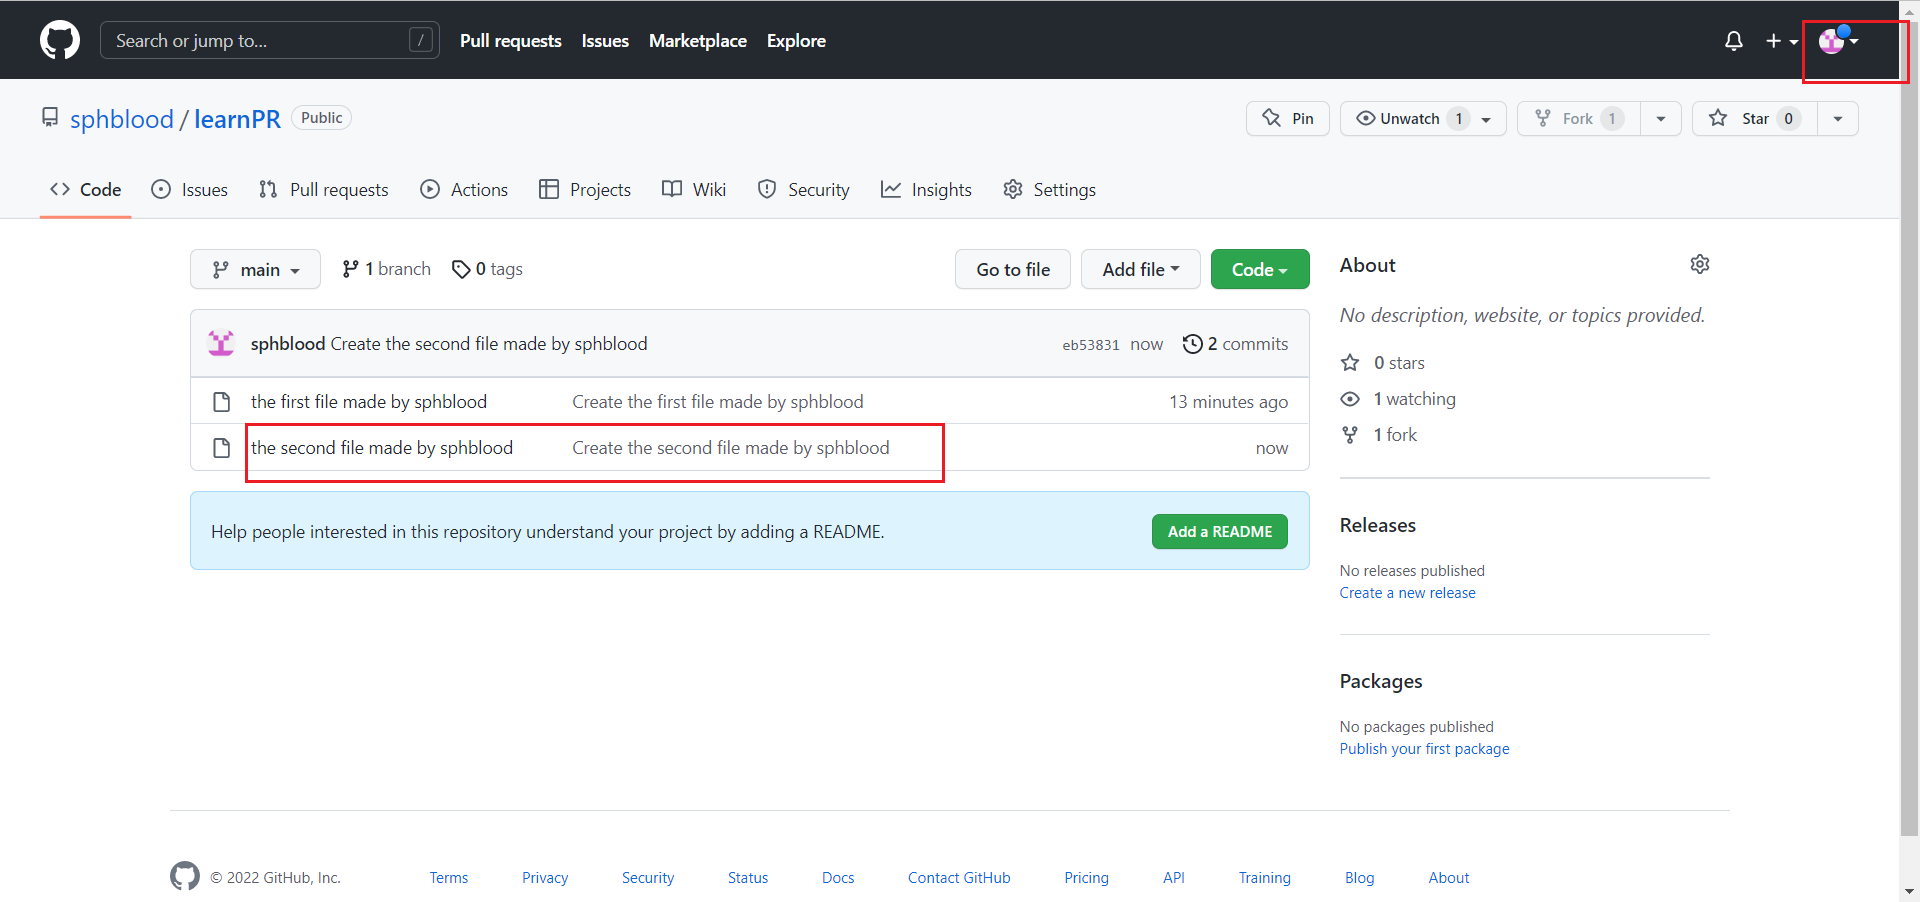
Task: Click Add a README button
Action: pos(1220,531)
